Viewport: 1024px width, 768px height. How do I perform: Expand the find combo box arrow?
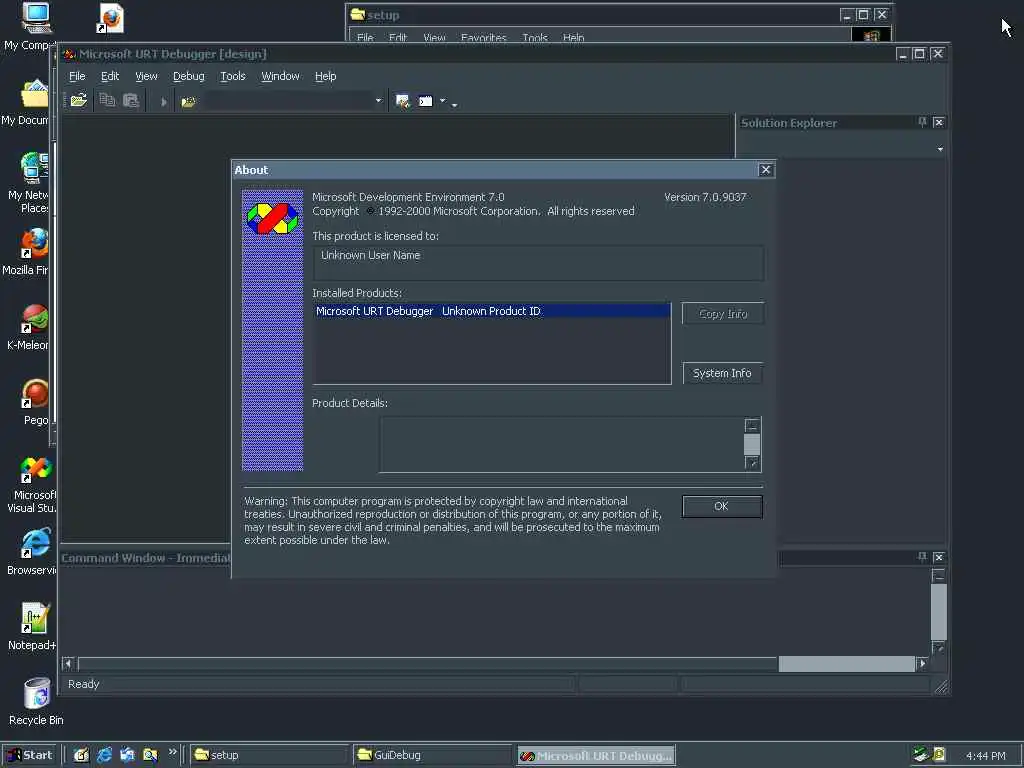[x=378, y=101]
